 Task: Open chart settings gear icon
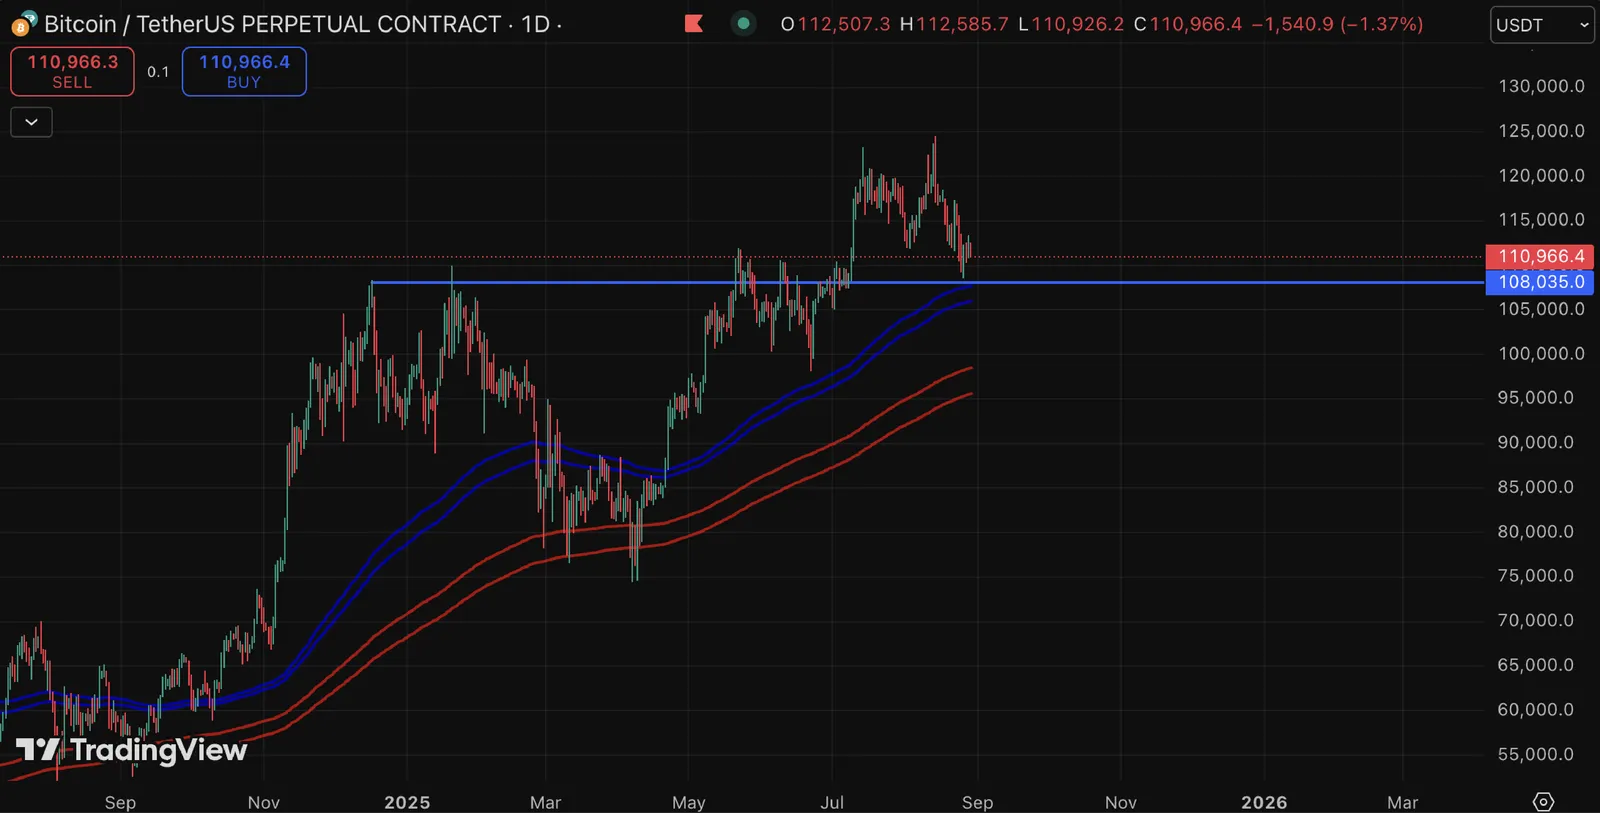point(1543,801)
